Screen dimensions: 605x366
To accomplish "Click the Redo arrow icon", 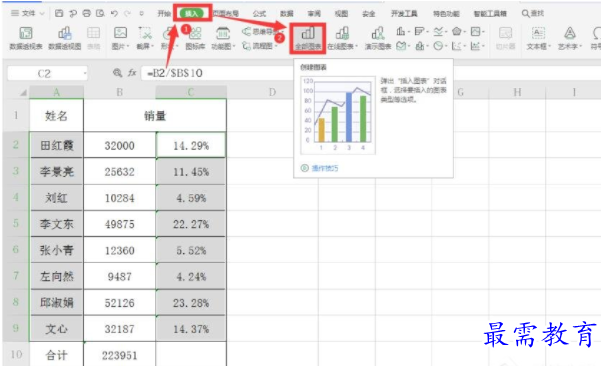I will [x=127, y=13].
